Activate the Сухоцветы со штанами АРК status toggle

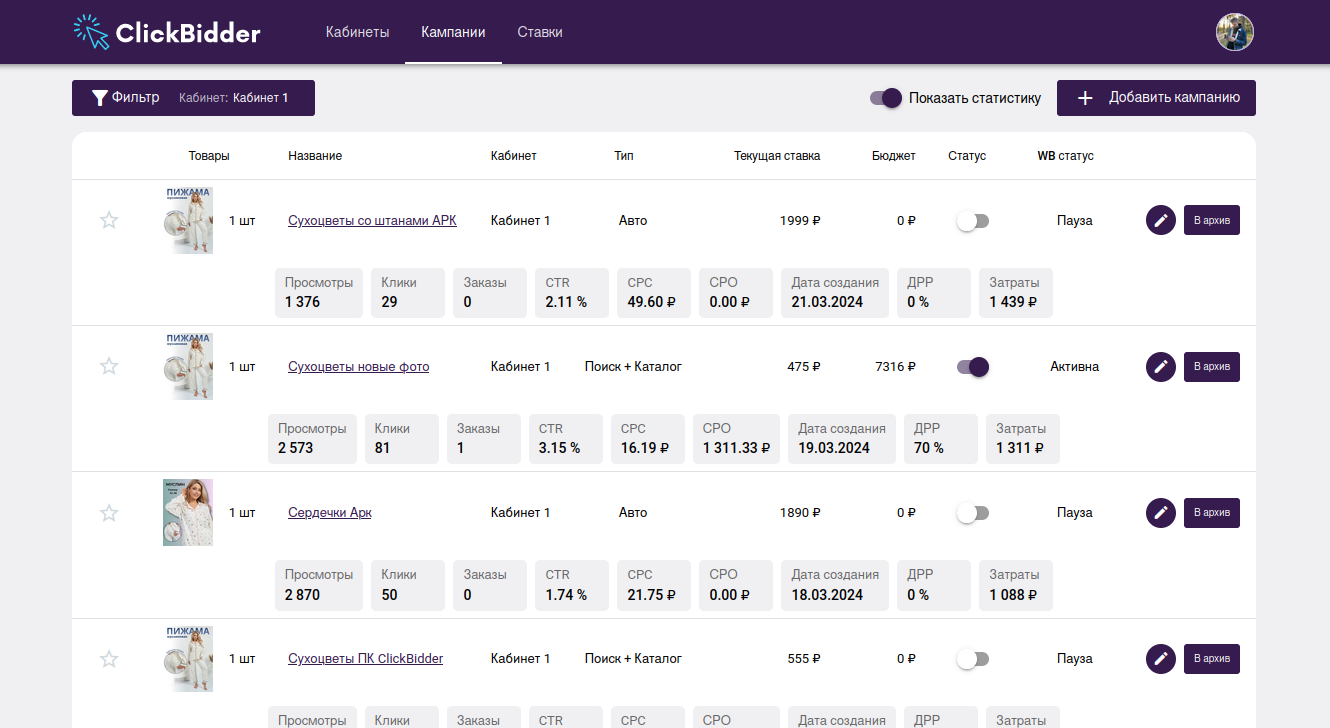[973, 221]
